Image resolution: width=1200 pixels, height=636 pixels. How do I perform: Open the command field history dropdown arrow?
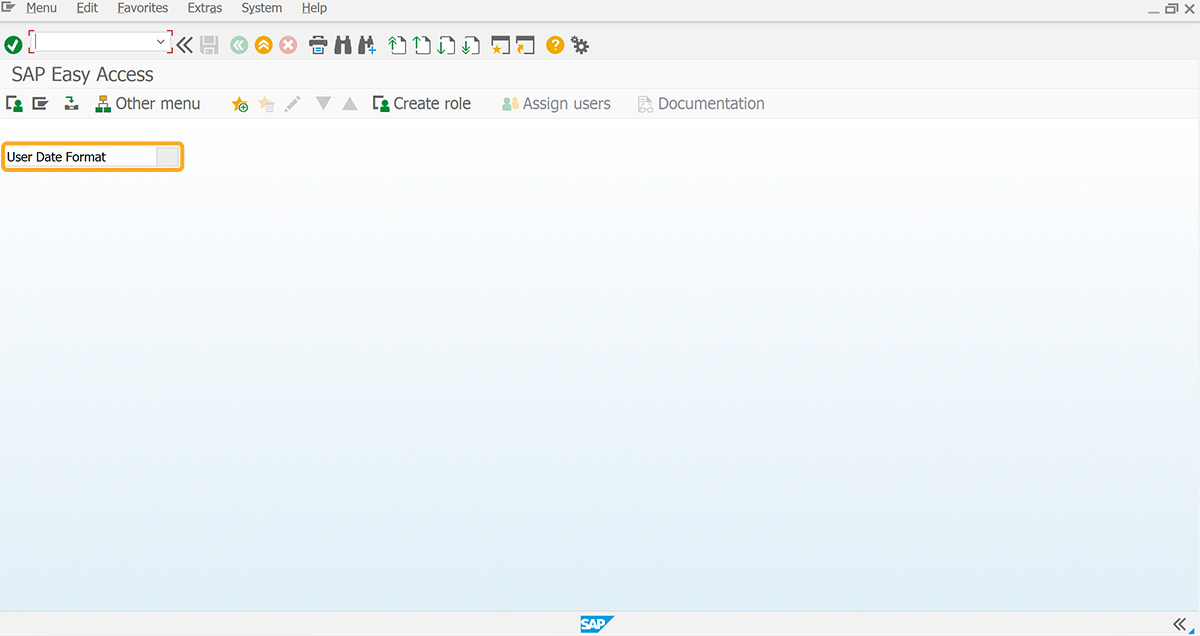[161, 42]
